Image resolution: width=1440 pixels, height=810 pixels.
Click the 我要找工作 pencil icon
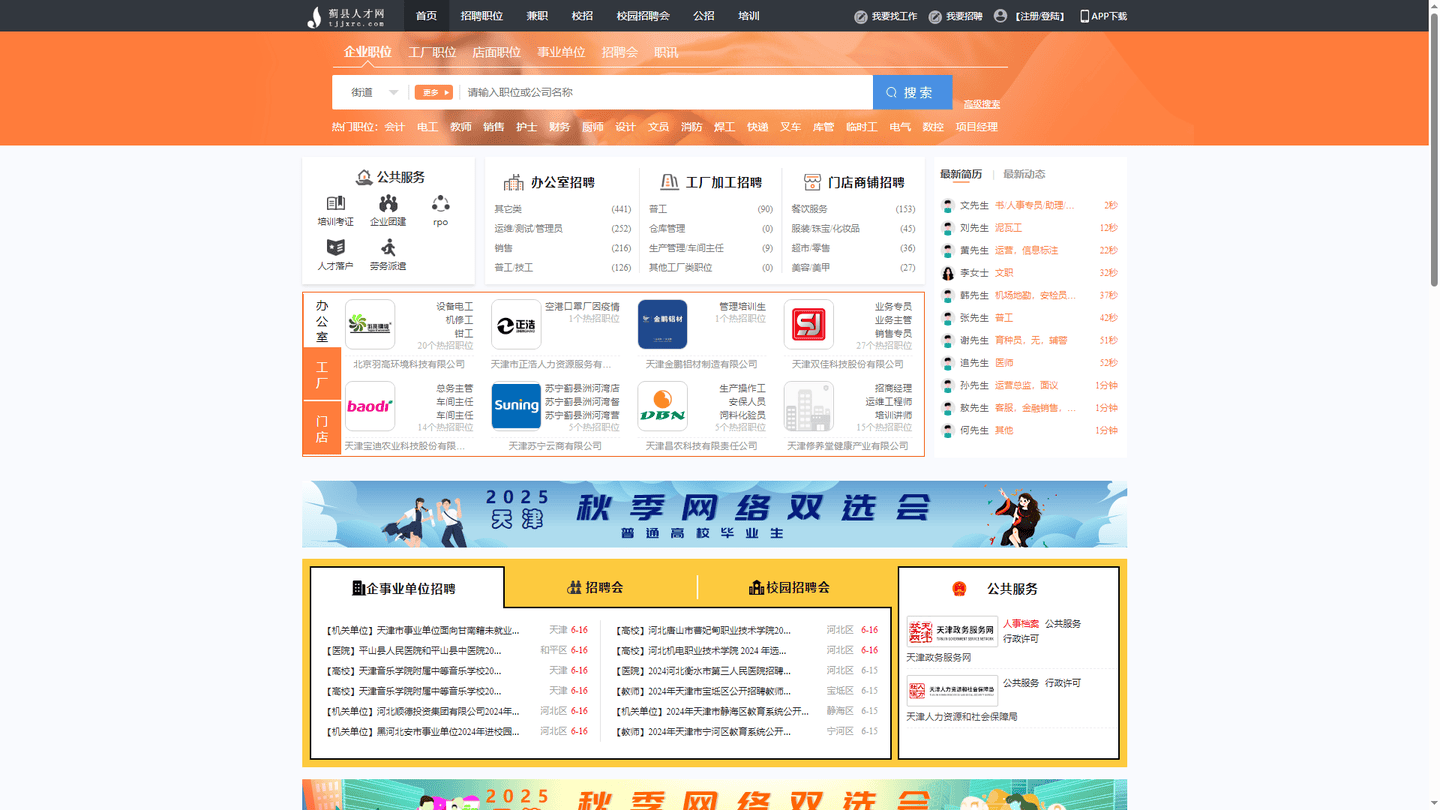tap(860, 16)
